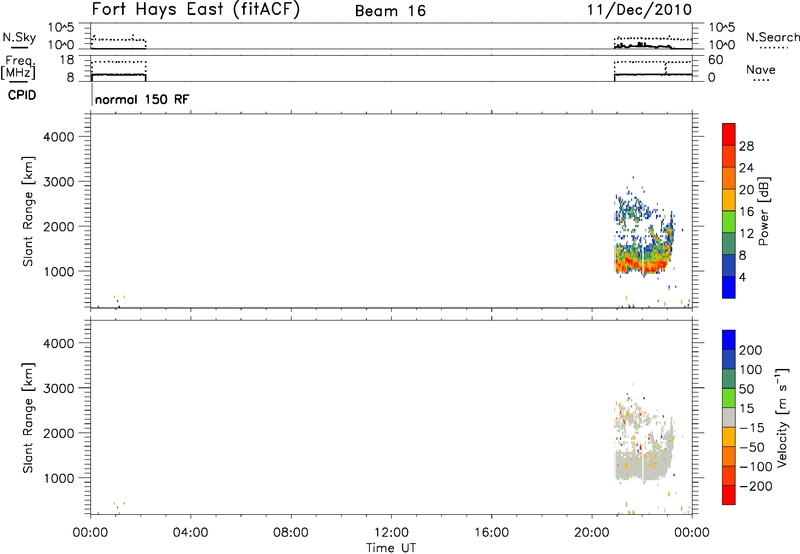Click the "16:00" time tick label
This screenshot has width=800, height=554.
click(491, 533)
